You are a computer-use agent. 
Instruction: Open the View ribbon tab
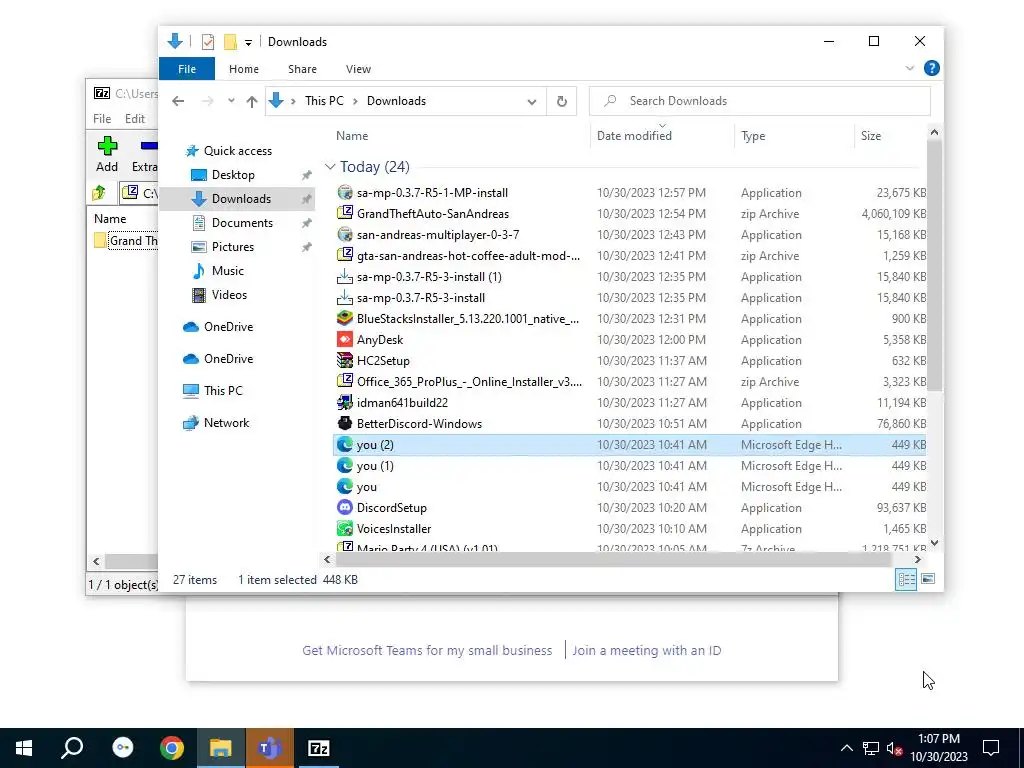[x=358, y=69]
